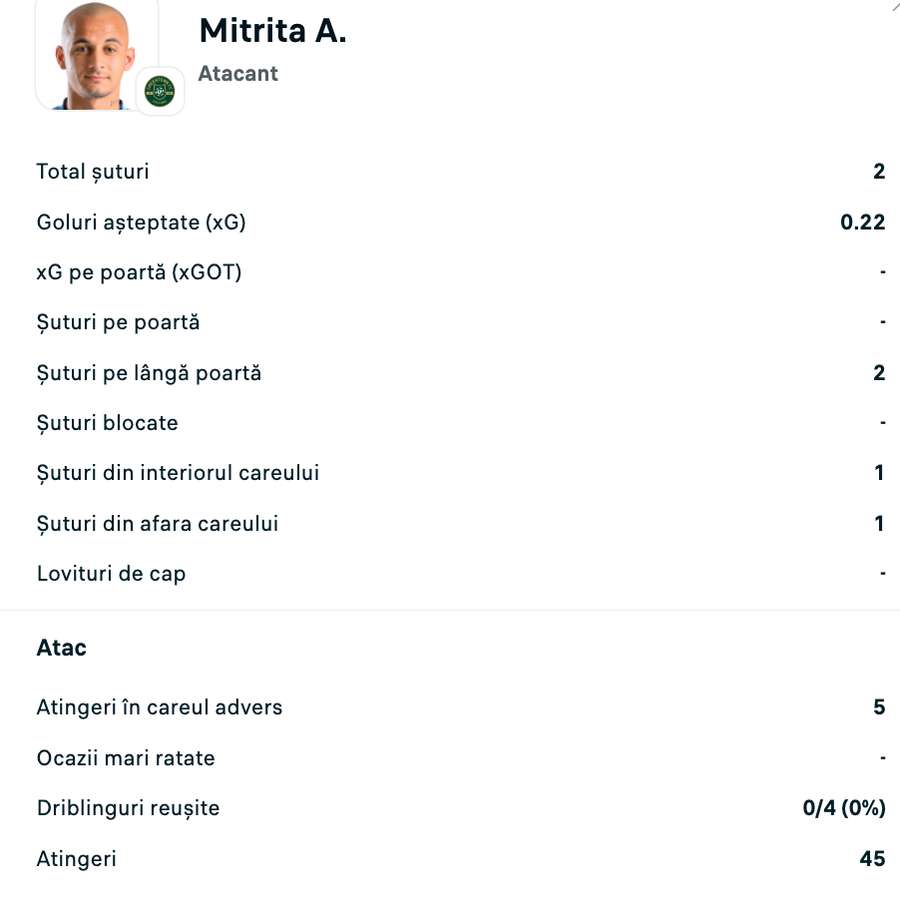Open the Total șuturi stat row
The image size is (900, 912).
92,171
